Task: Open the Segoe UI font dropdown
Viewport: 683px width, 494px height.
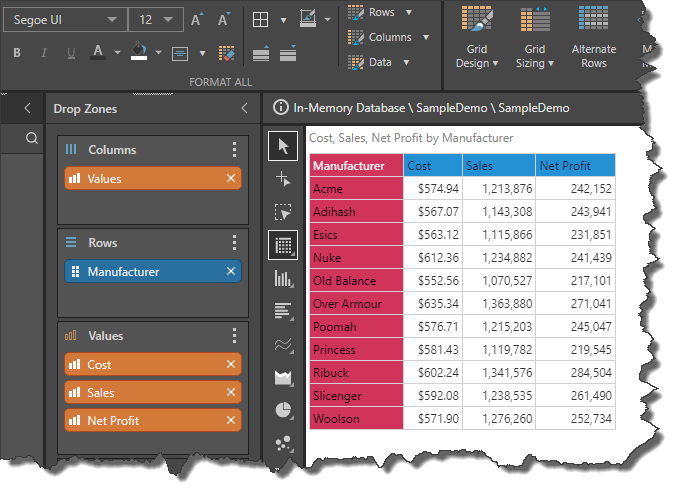Action: click(x=64, y=19)
